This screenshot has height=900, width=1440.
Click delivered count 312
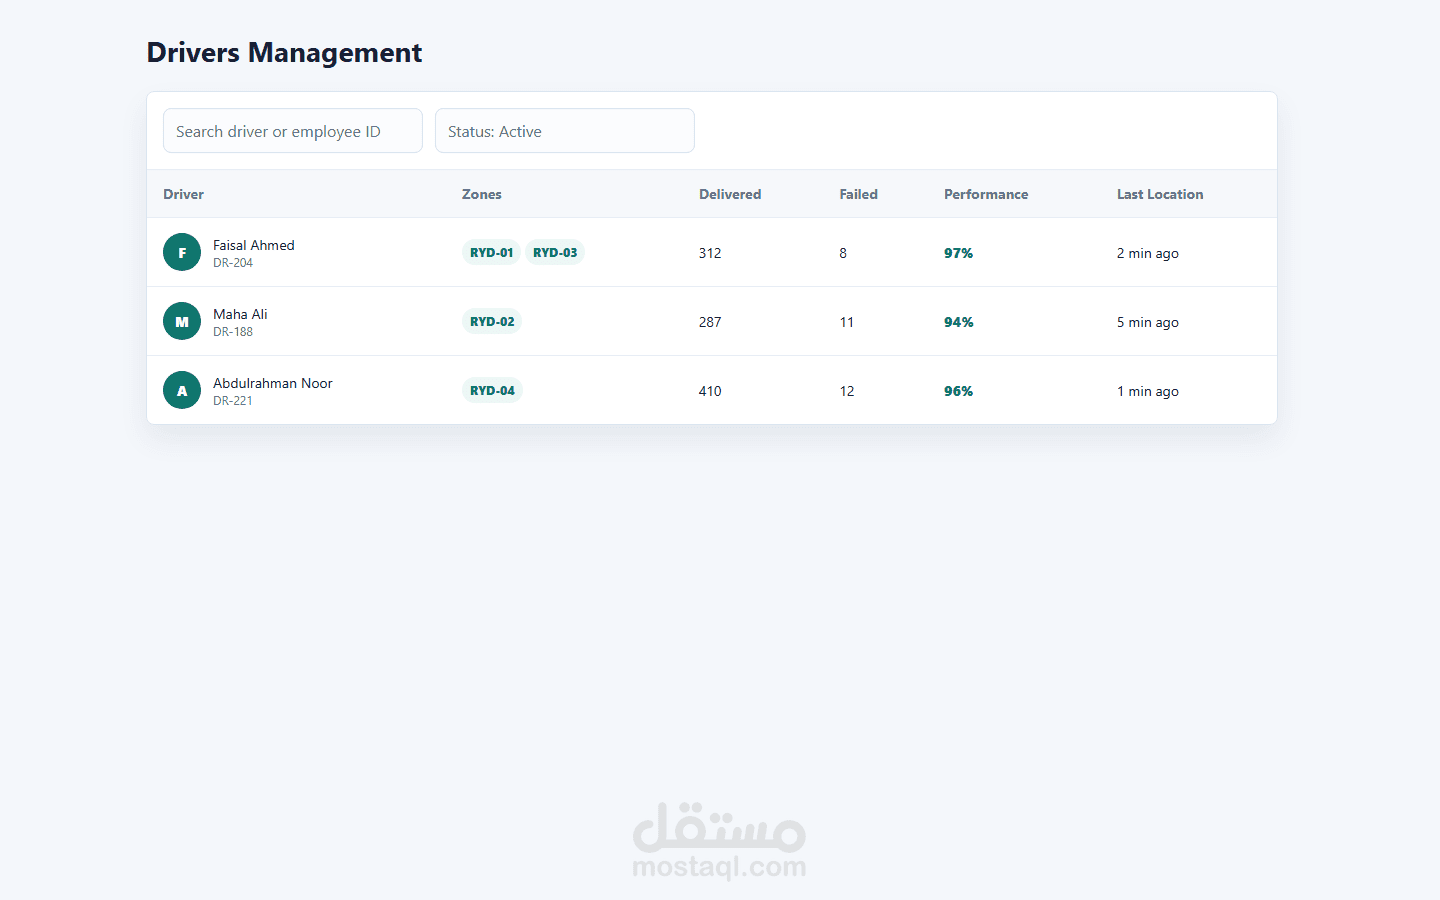pyautogui.click(x=710, y=253)
